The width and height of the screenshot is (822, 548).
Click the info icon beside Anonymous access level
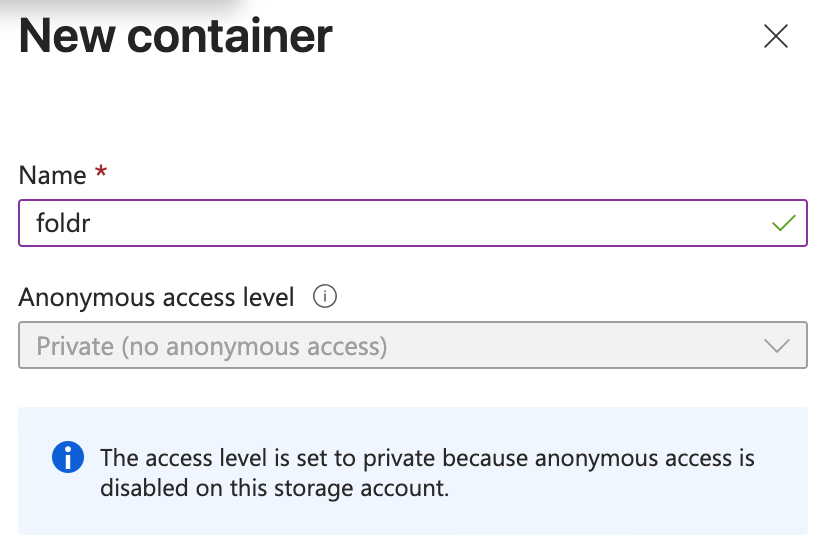pyautogui.click(x=325, y=297)
